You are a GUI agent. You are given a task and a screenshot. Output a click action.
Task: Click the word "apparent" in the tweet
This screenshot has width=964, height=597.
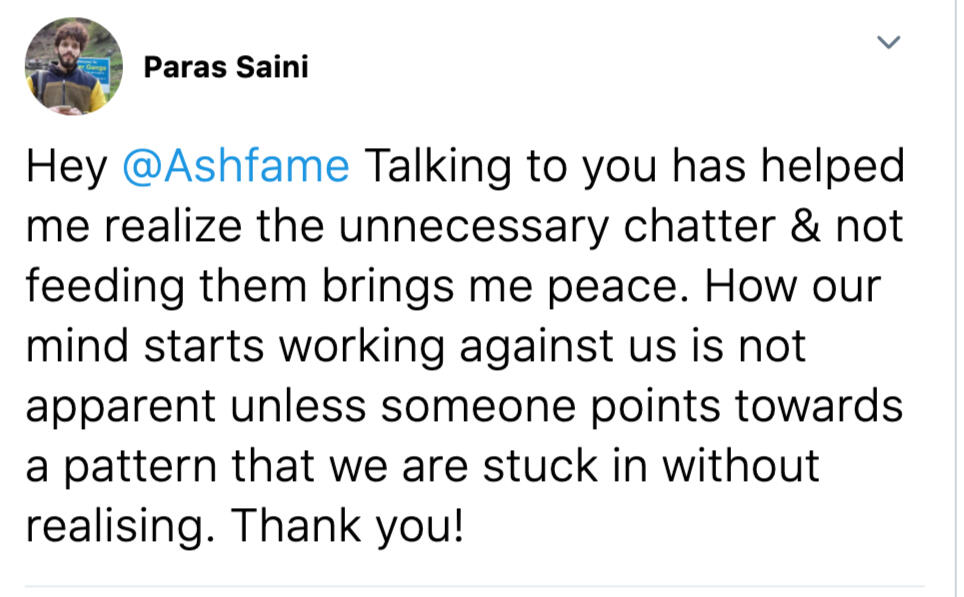pos(121,407)
